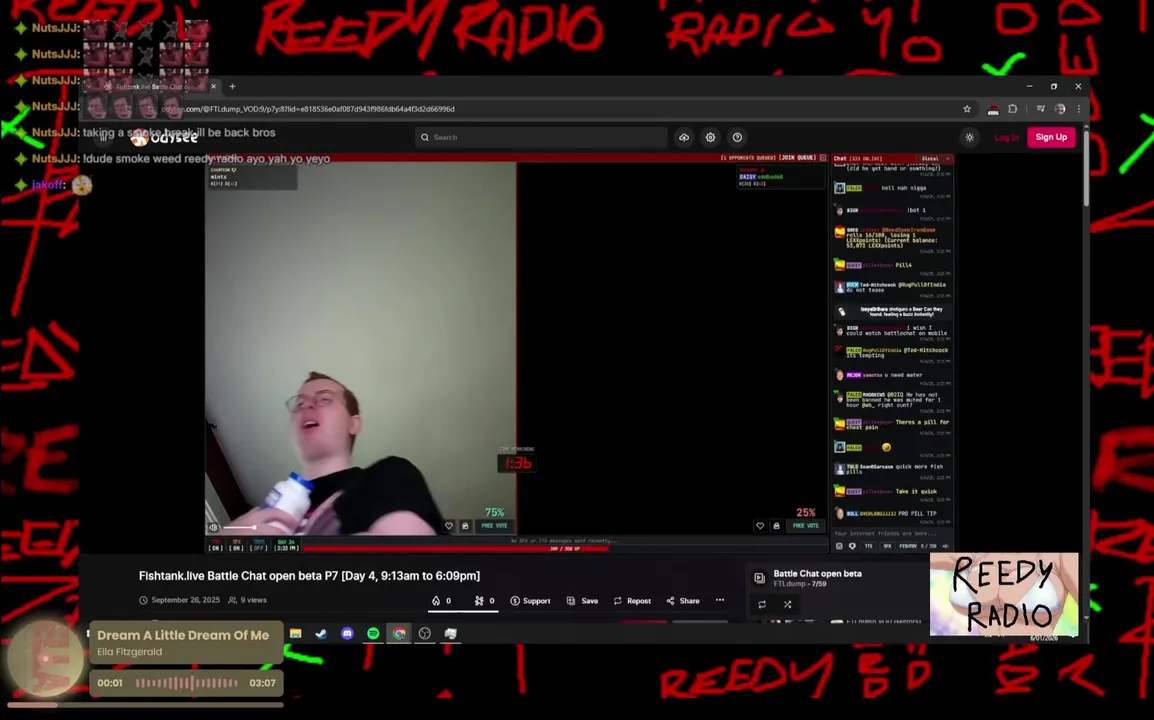Open the Odysee help question-mark icon
This screenshot has width=1154, height=720.
tap(737, 138)
